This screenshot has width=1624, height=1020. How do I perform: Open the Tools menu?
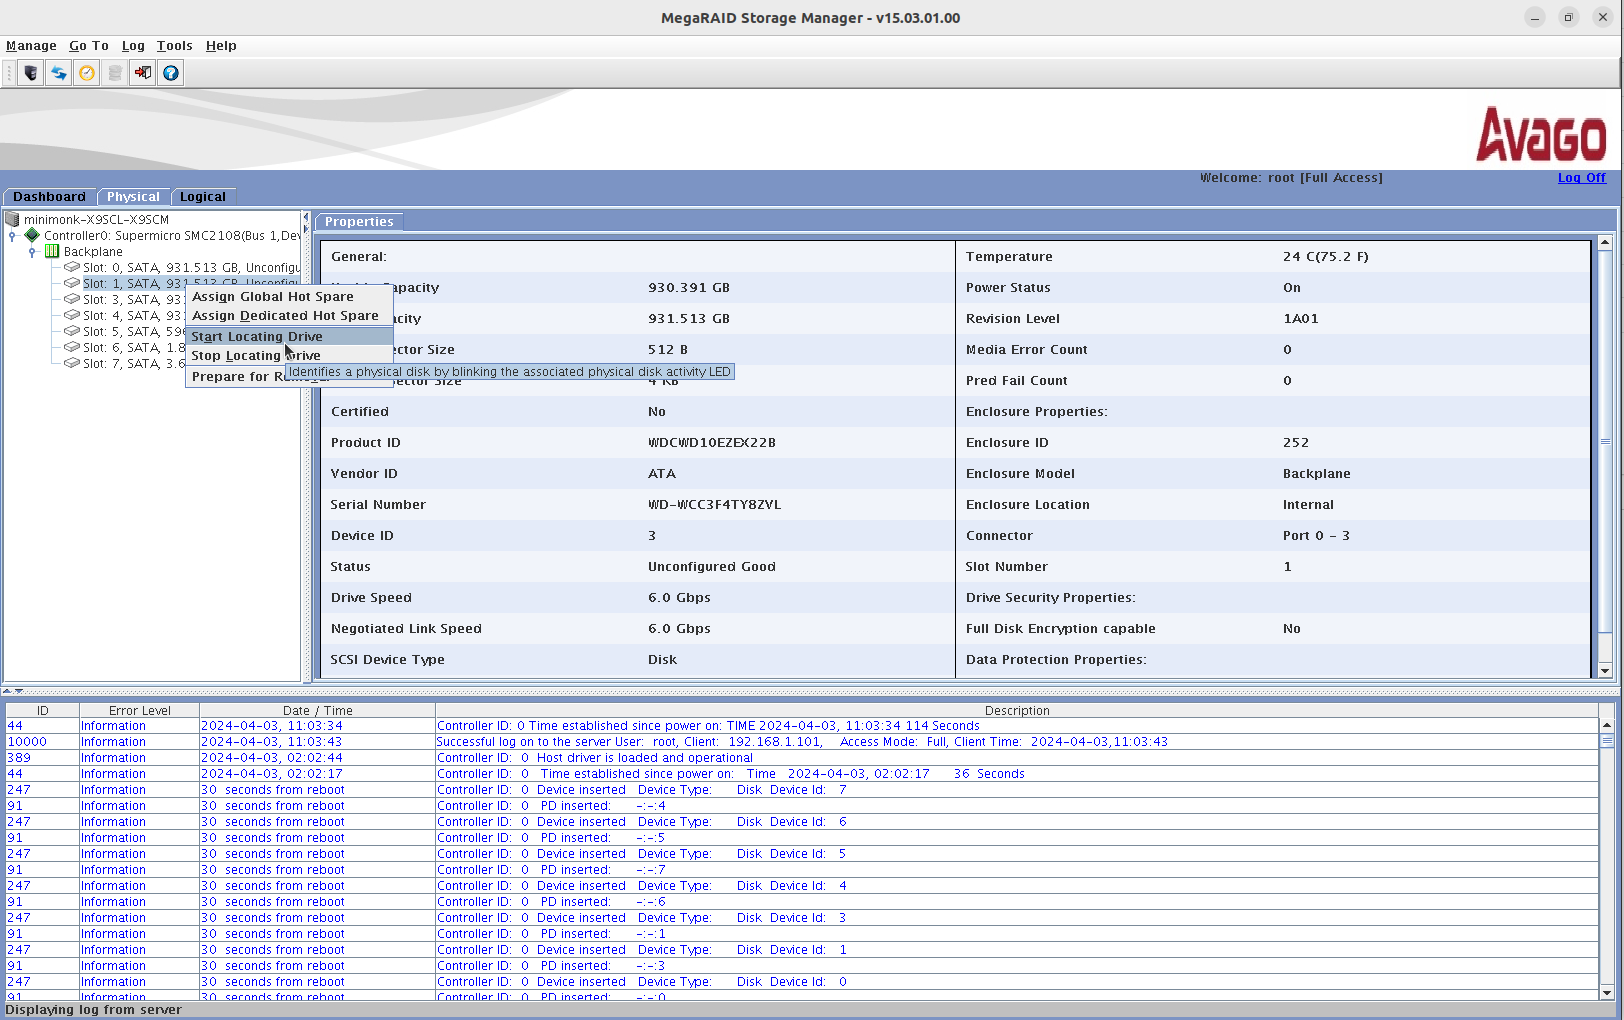[175, 46]
